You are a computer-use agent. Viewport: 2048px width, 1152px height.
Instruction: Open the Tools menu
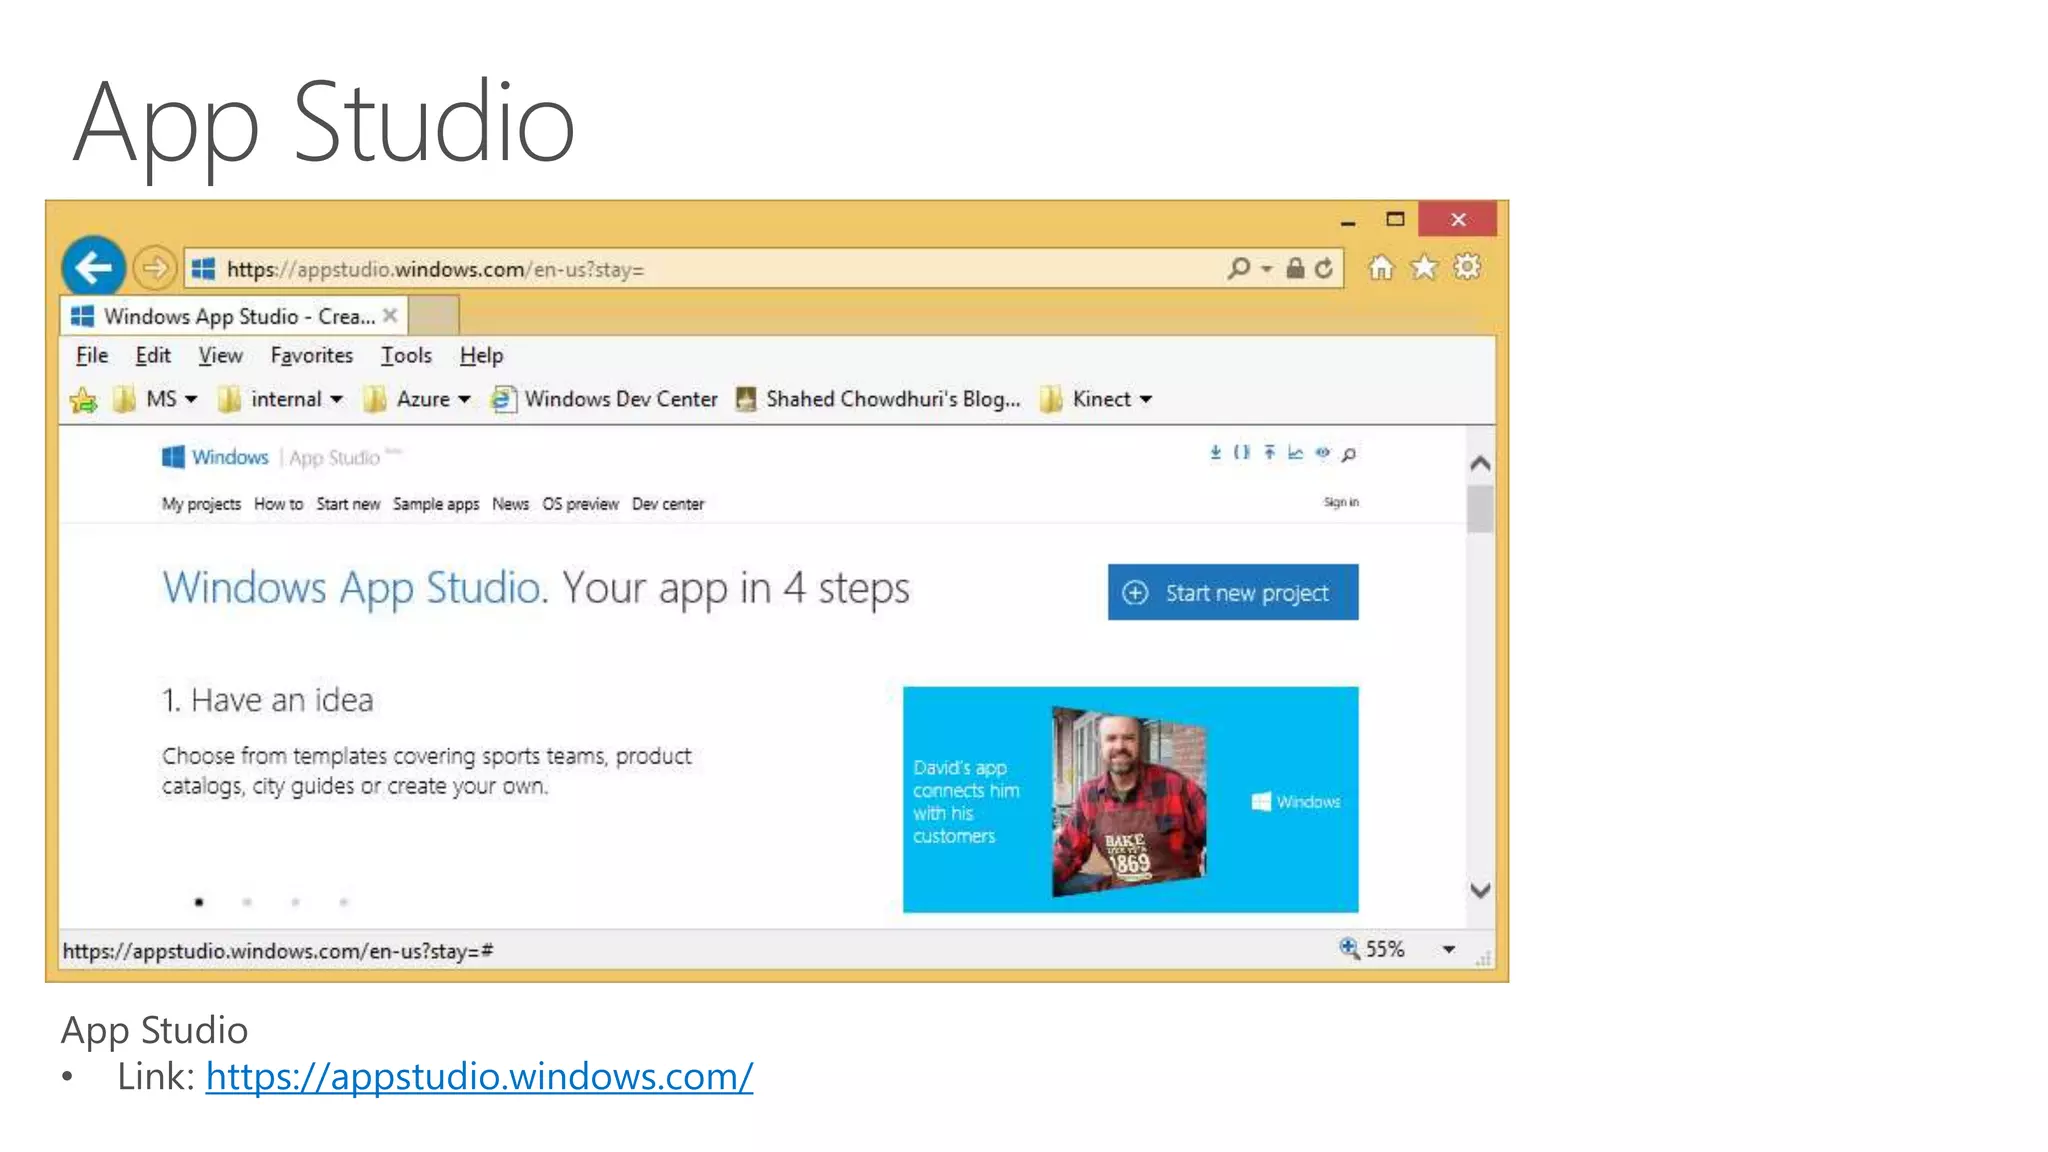tap(406, 355)
